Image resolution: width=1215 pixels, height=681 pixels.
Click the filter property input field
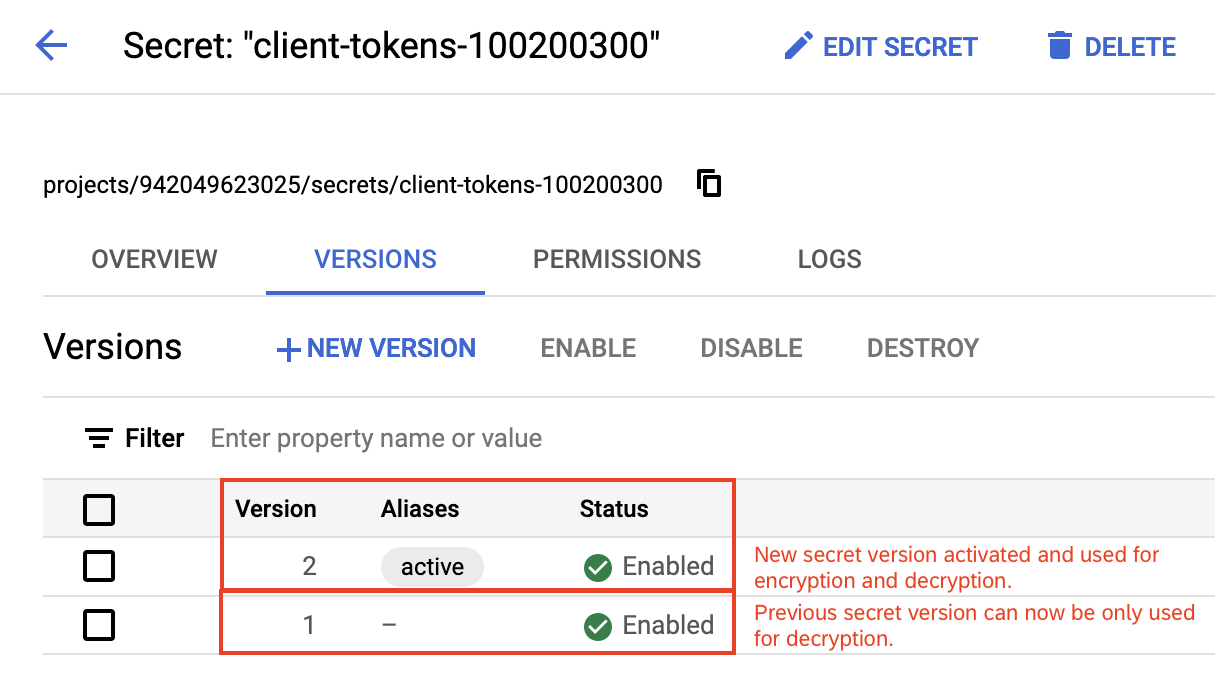[x=375, y=438]
